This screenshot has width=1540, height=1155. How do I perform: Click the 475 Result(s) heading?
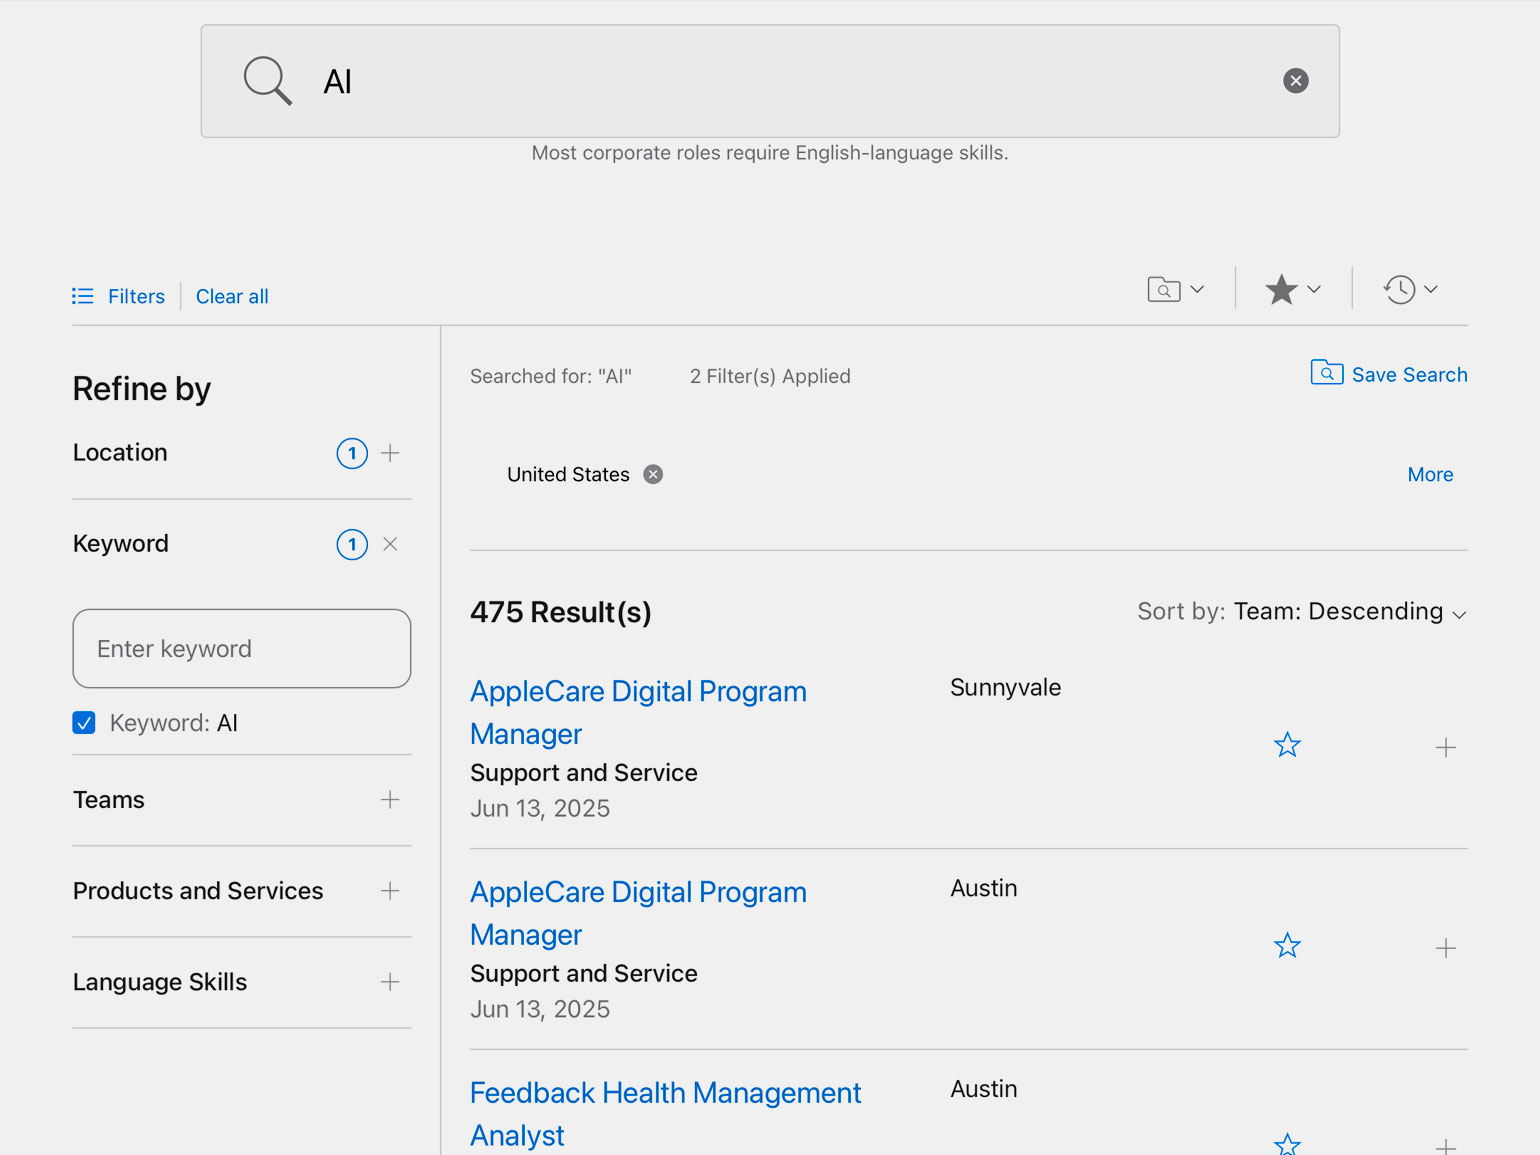(x=561, y=612)
